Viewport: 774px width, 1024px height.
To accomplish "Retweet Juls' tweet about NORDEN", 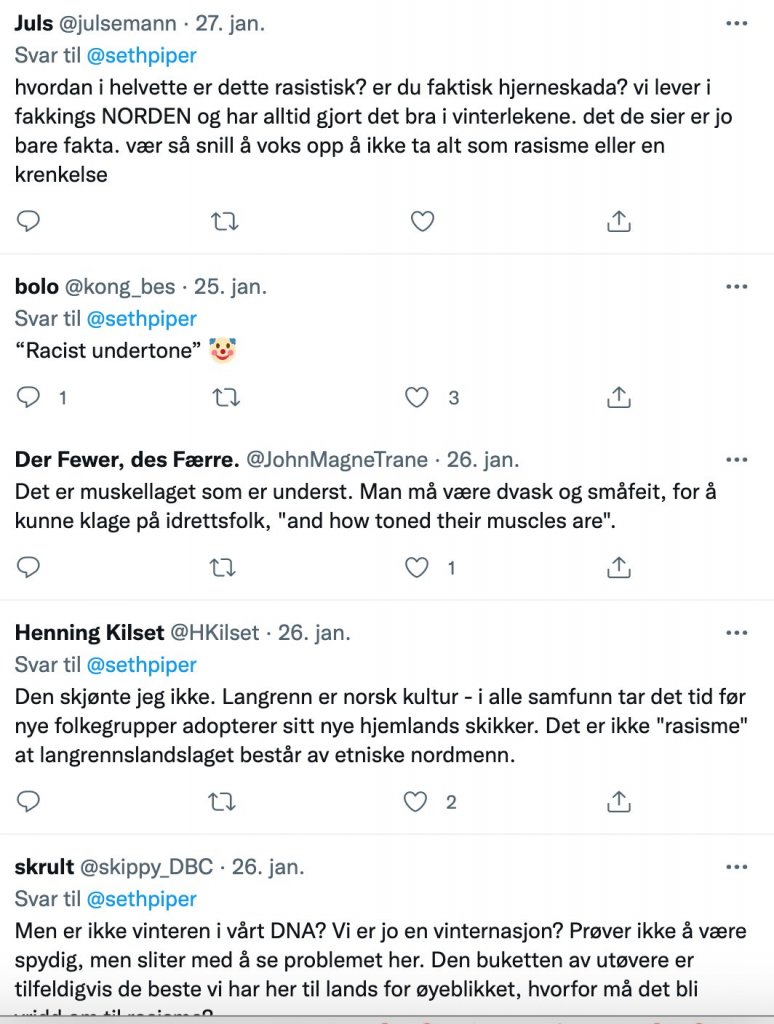I will coord(225,221).
